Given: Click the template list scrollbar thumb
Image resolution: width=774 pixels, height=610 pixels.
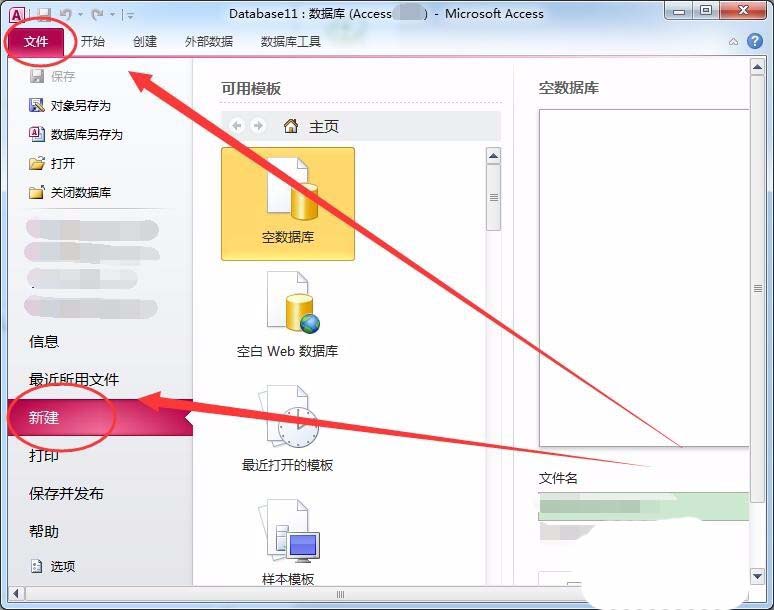Looking at the screenshot, I should 493,197.
